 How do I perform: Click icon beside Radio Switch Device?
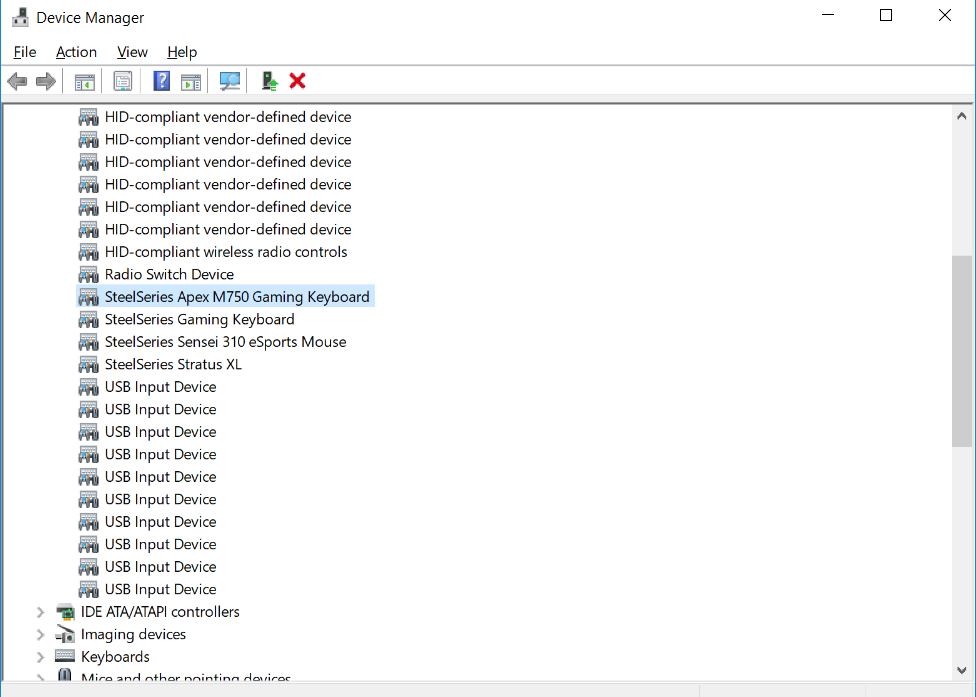pos(88,274)
